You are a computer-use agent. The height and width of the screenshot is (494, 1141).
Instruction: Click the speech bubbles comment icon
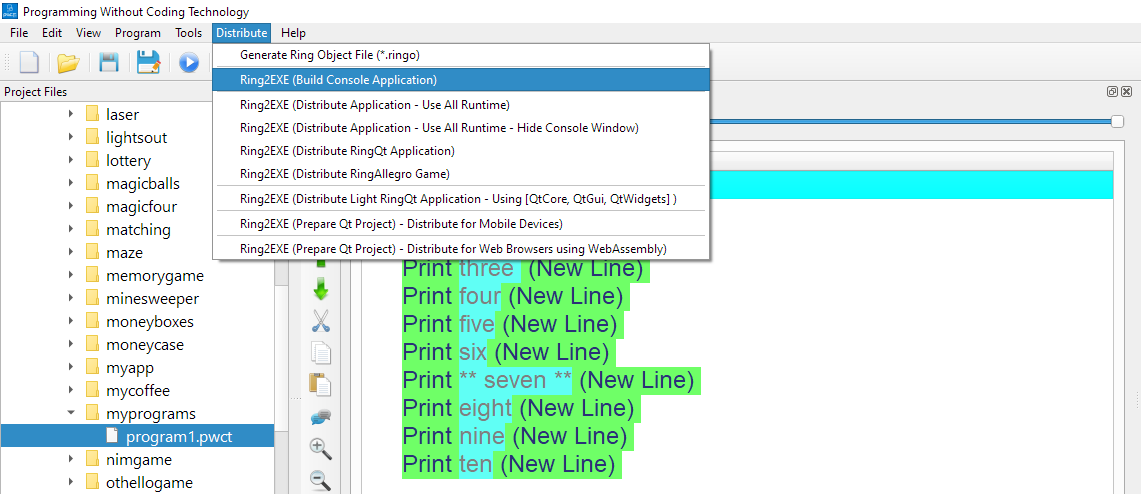[321, 417]
